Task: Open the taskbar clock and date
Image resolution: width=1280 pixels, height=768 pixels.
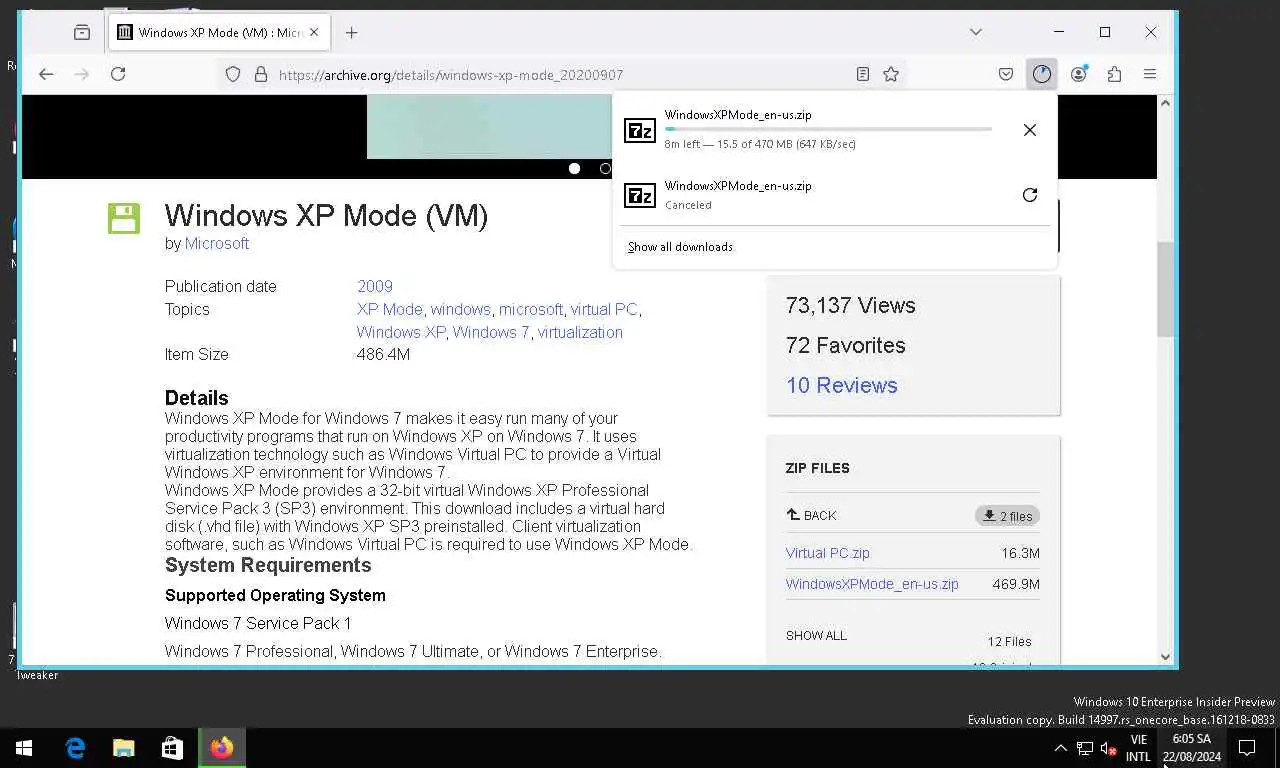Action: coord(1191,748)
